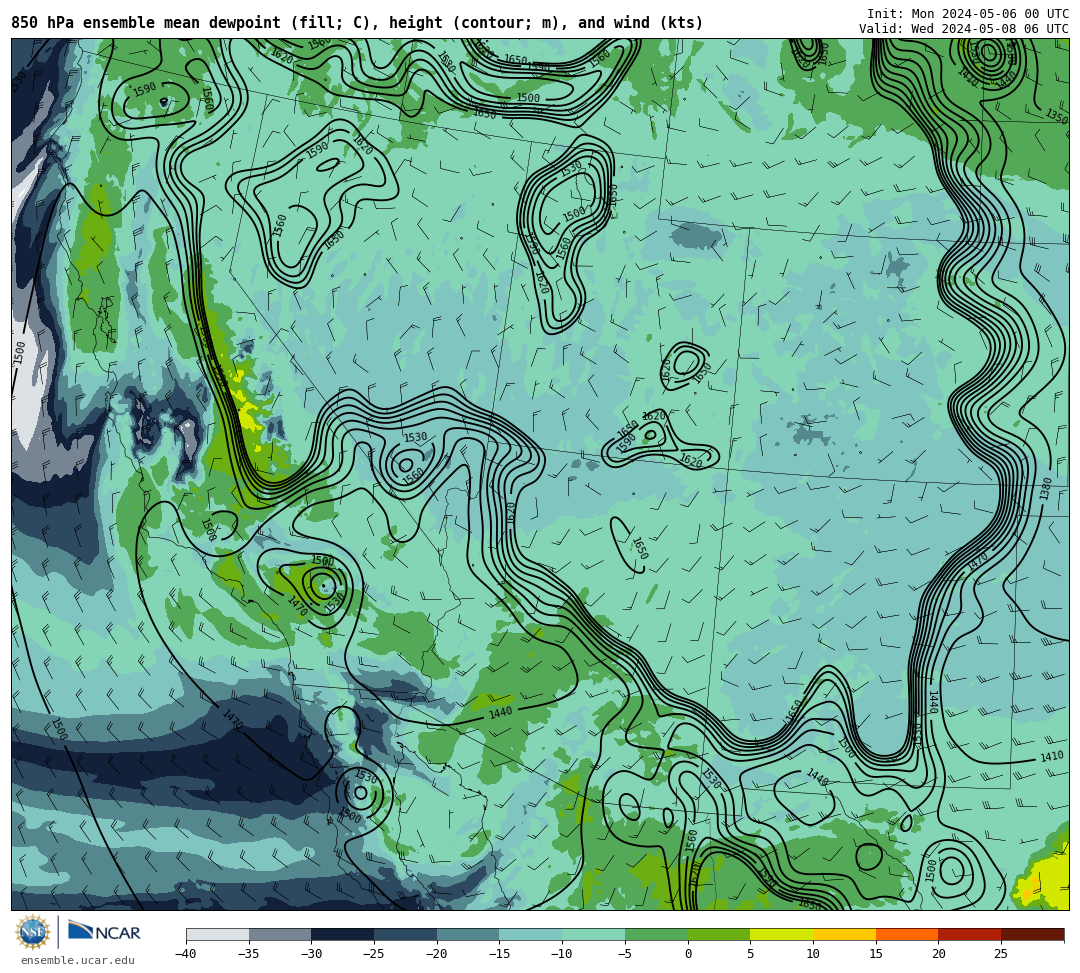The height and width of the screenshot is (973, 1080).
Task: Click the colorbar tick label '25'
Action: [1001, 954]
